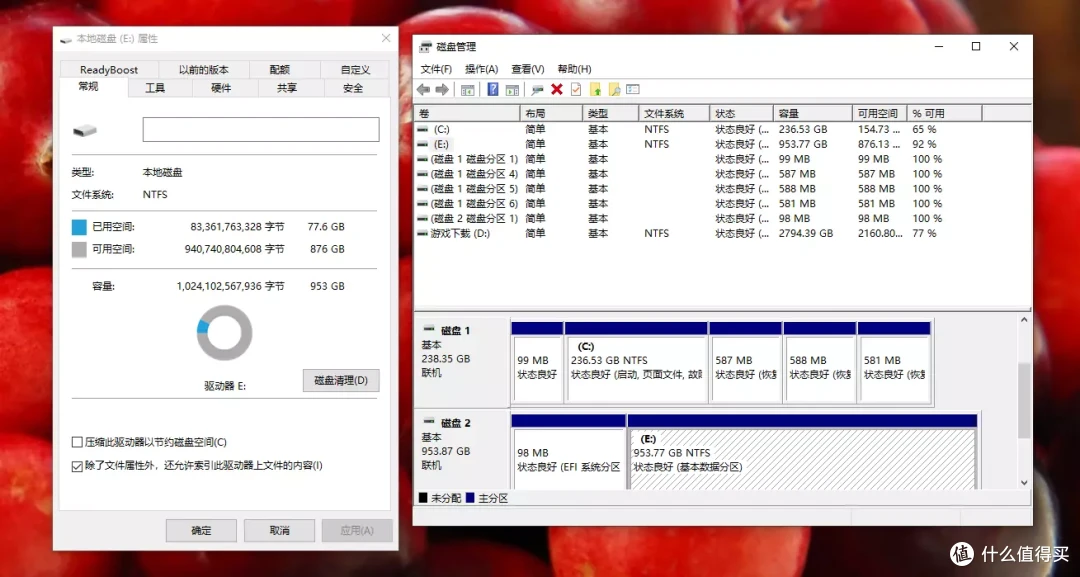Screen dimensions: 1080x577
Task: Click the drive icon in properties title bar
Action: (65, 39)
